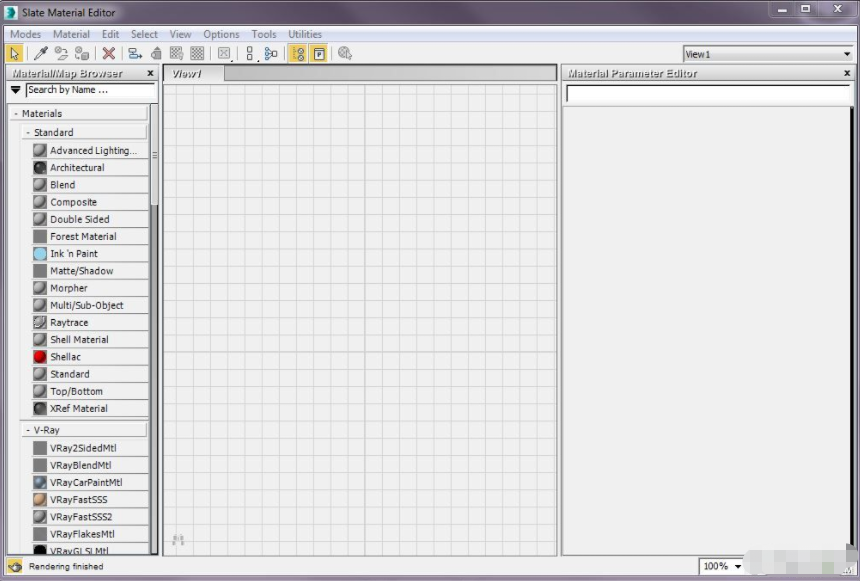
Task: Select the Shellac material
Action: point(90,357)
